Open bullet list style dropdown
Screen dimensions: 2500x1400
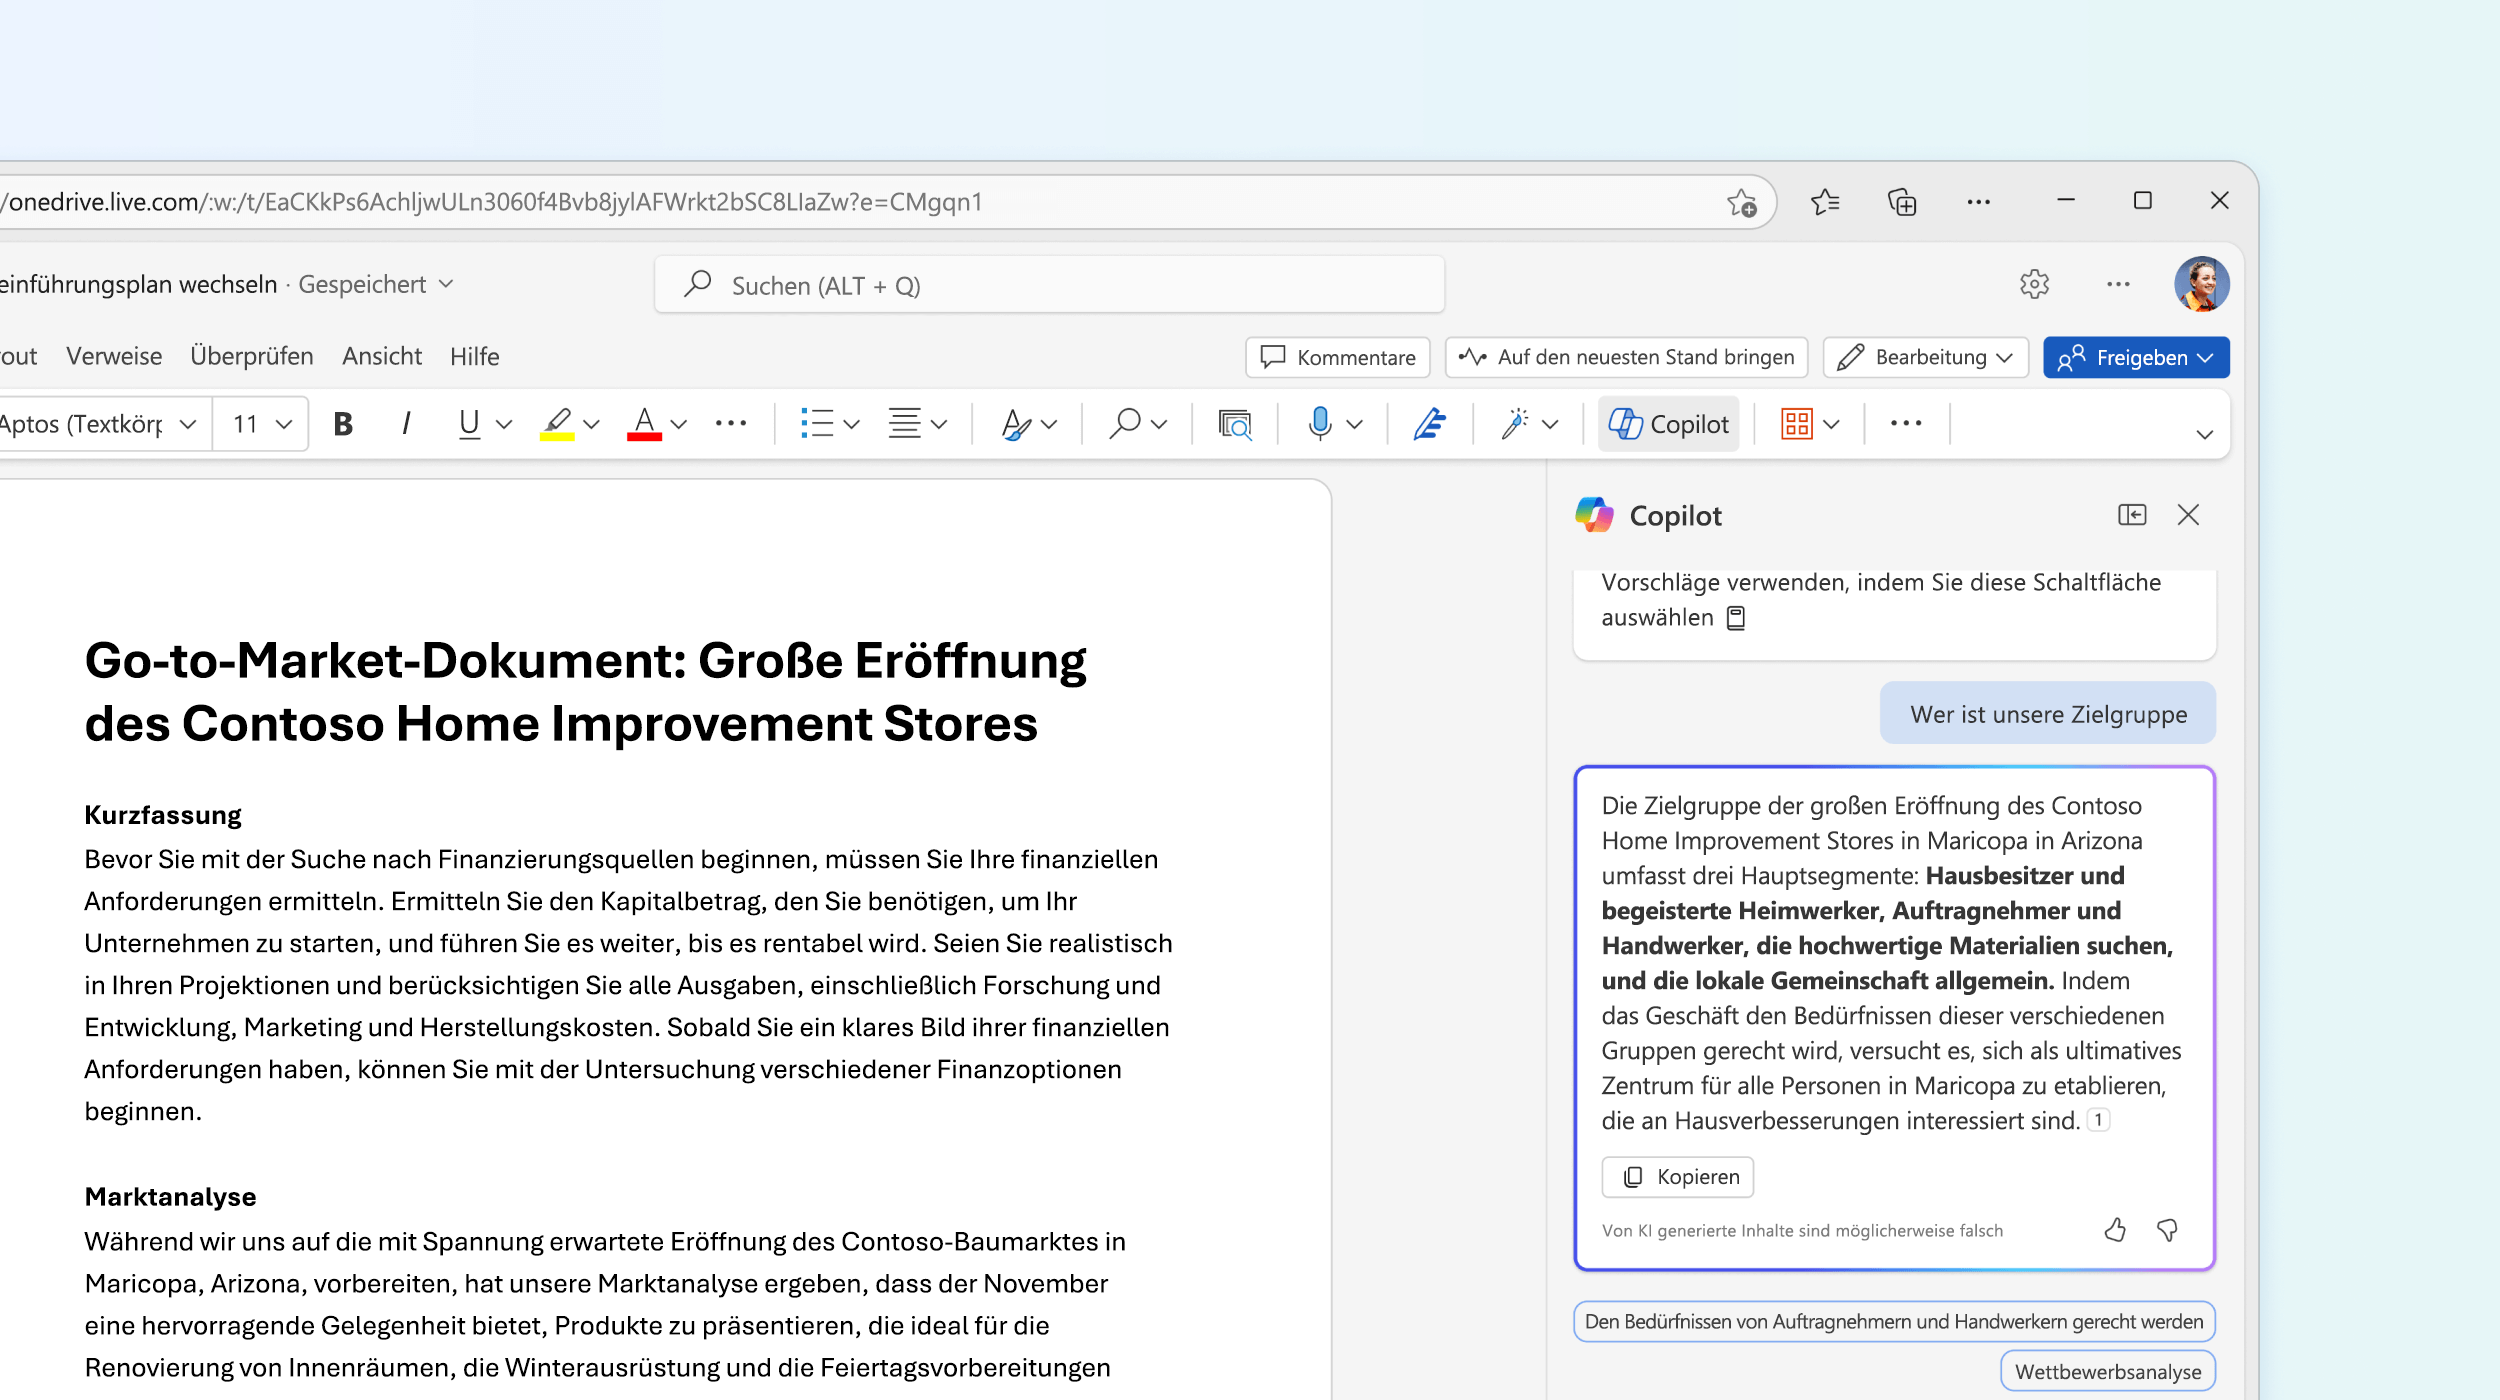(x=852, y=425)
